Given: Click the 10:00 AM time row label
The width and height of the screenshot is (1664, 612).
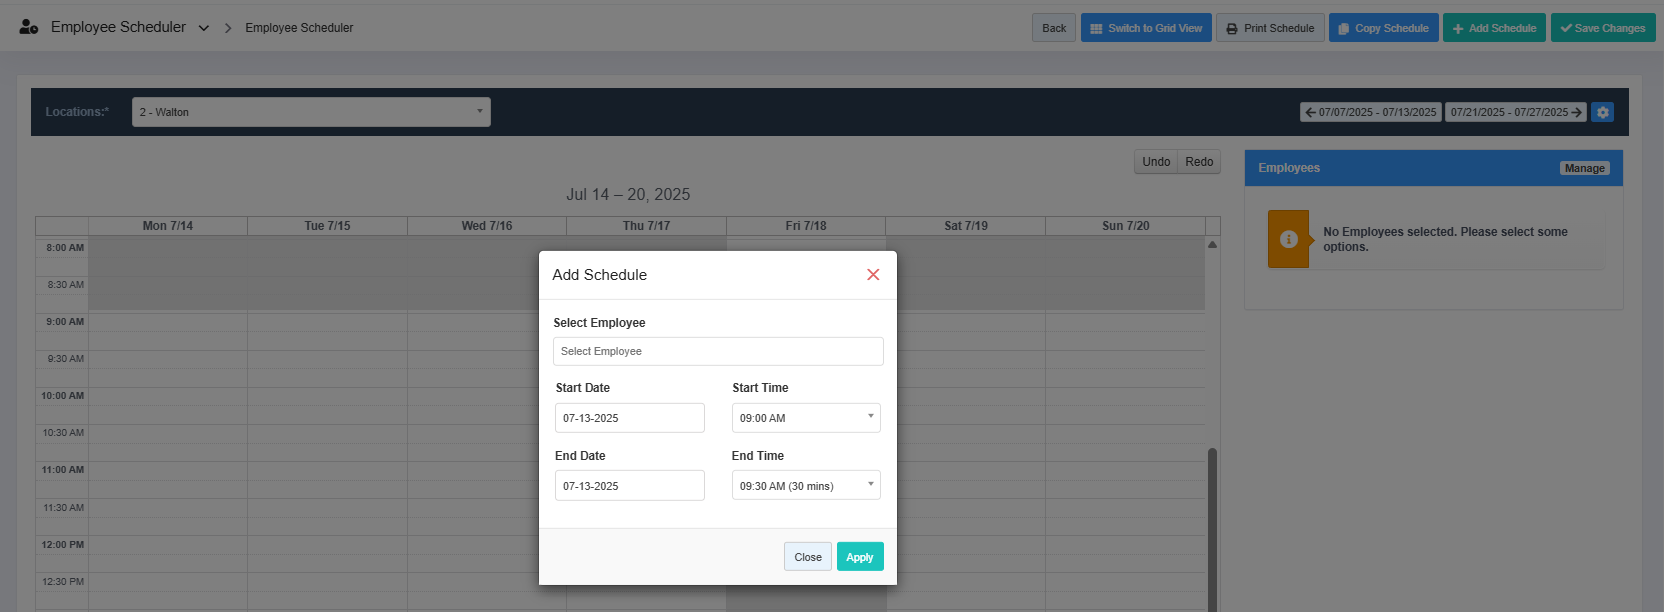Looking at the screenshot, I should (x=63, y=396).
